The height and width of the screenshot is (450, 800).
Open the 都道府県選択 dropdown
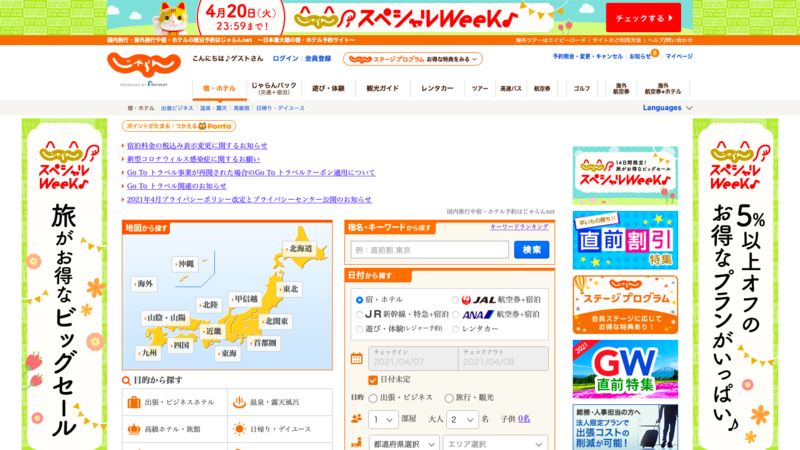(404, 444)
